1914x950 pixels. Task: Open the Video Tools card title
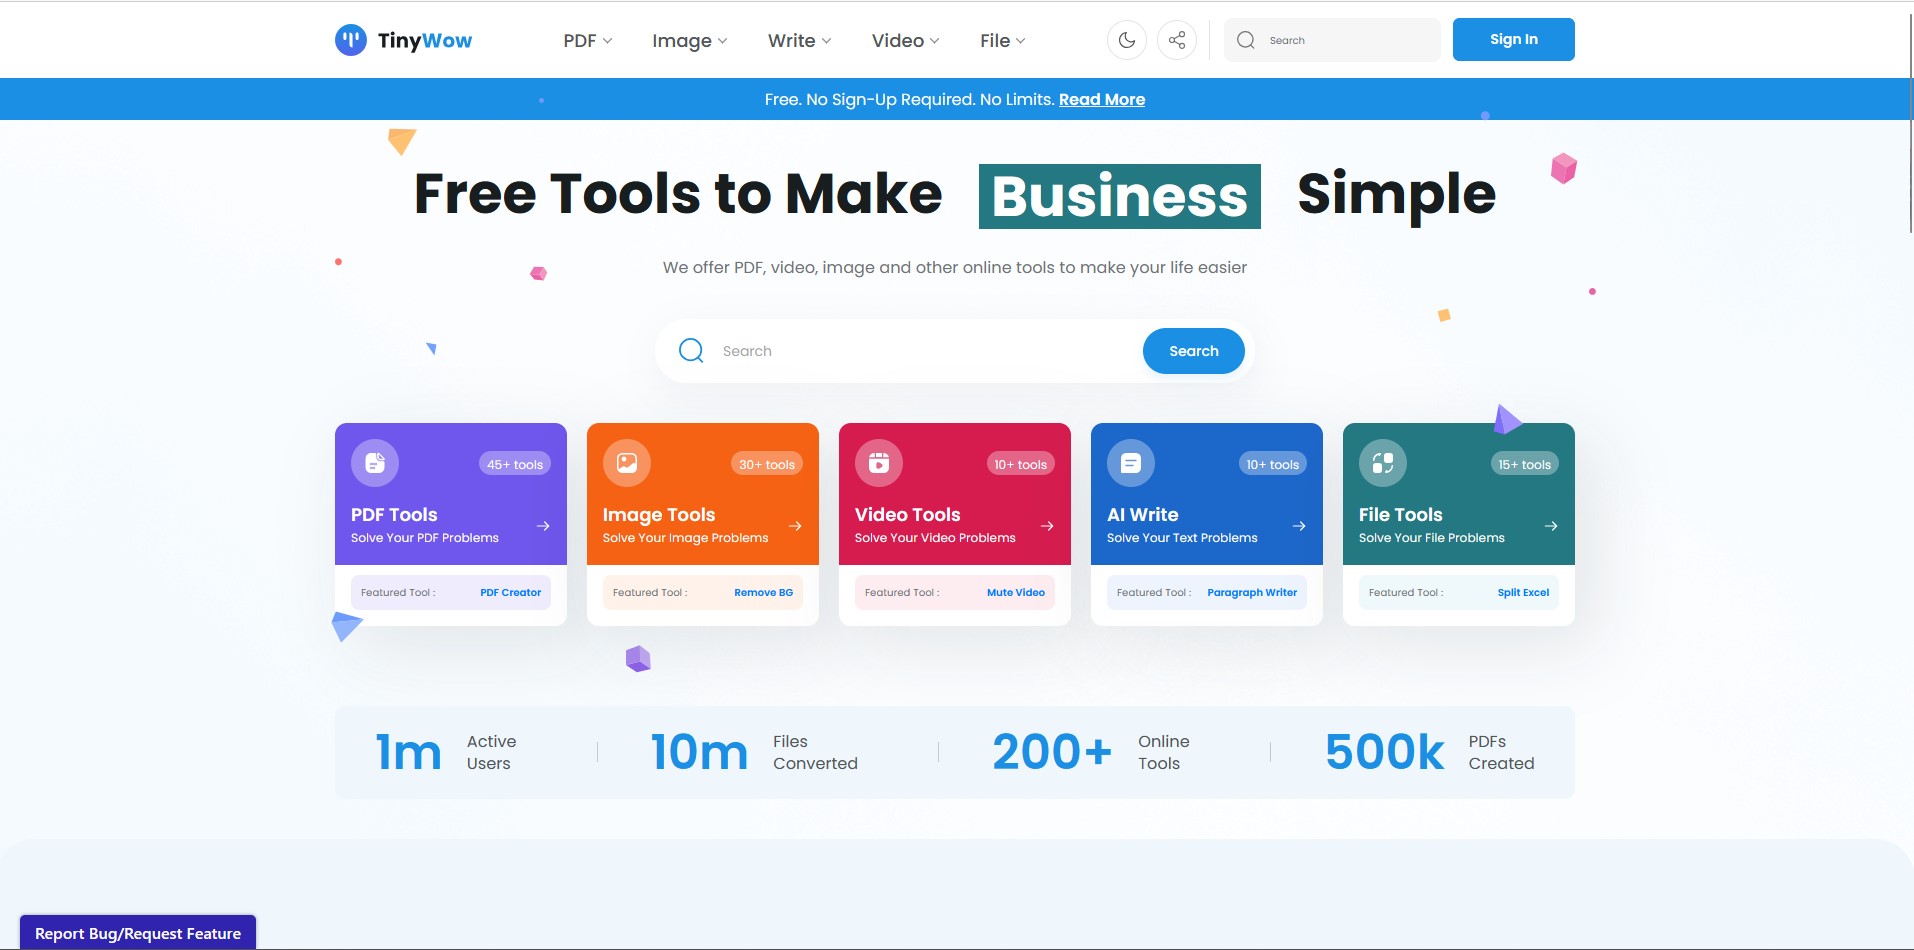coord(907,514)
